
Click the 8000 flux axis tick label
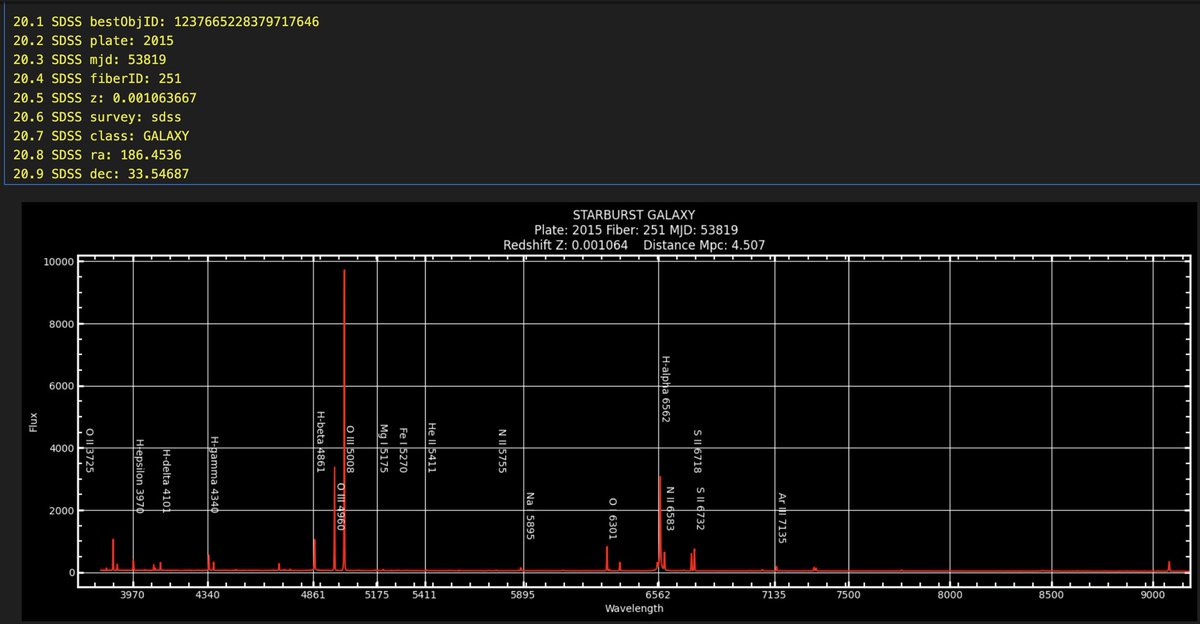(63, 324)
